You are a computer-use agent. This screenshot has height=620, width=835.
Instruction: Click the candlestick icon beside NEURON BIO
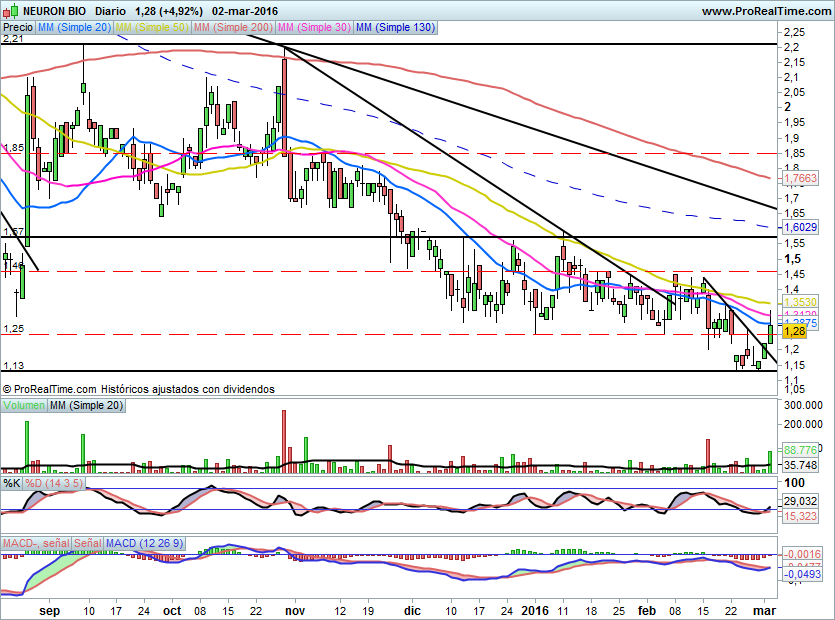point(9,11)
